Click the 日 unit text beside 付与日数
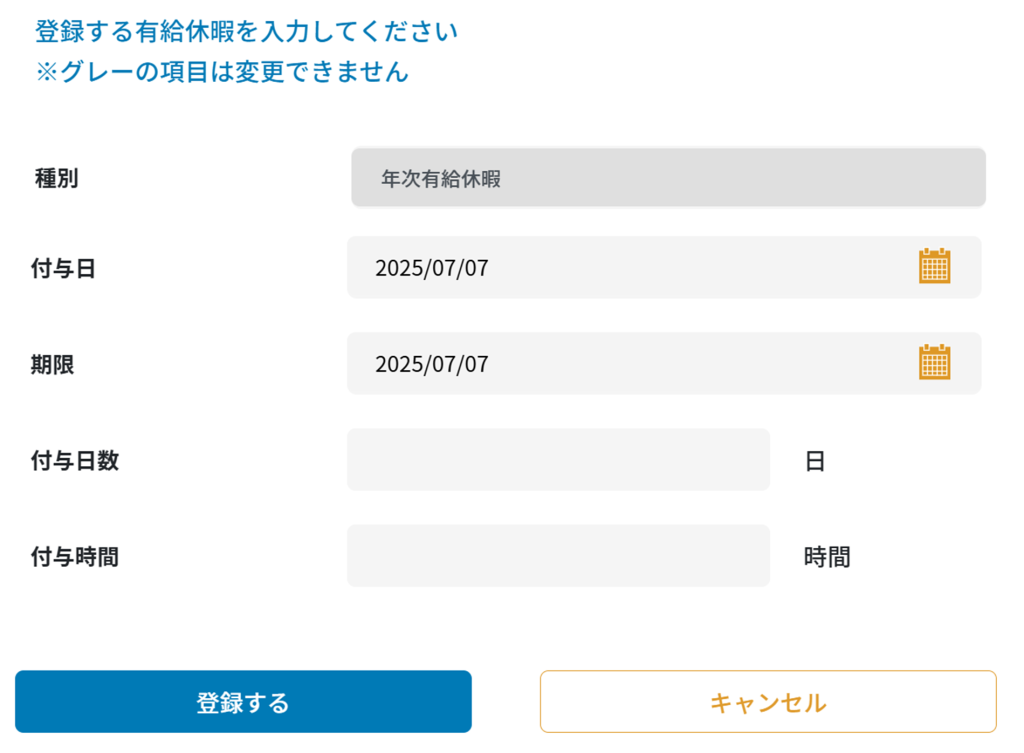 click(x=815, y=461)
